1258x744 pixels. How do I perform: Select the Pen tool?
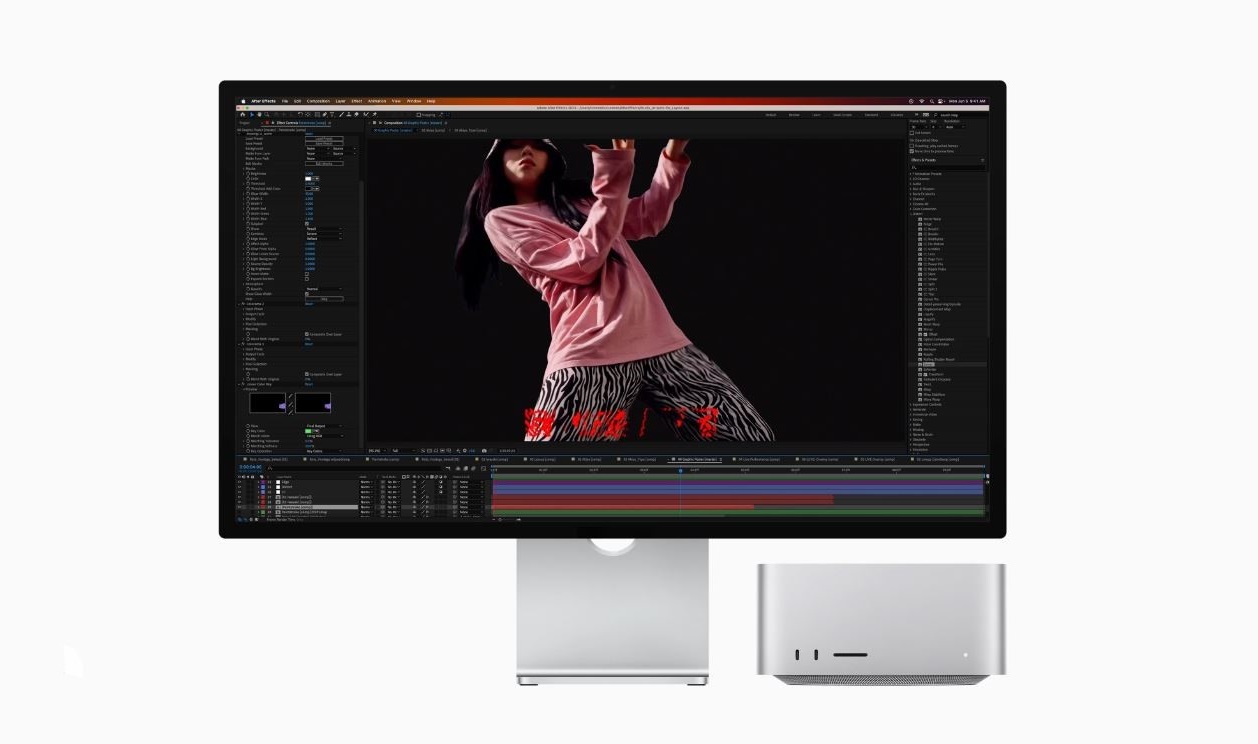(x=325, y=115)
